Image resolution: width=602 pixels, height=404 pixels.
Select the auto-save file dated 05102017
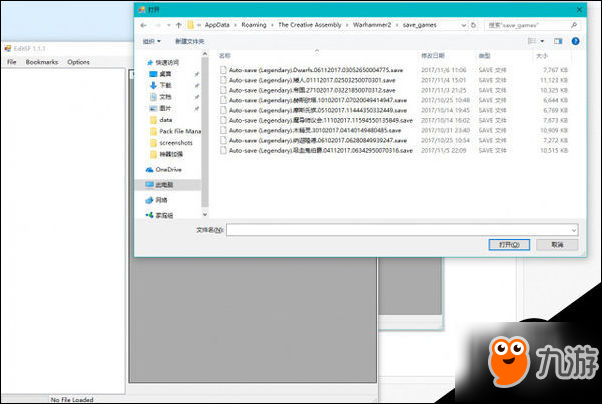tap(318, 110)
